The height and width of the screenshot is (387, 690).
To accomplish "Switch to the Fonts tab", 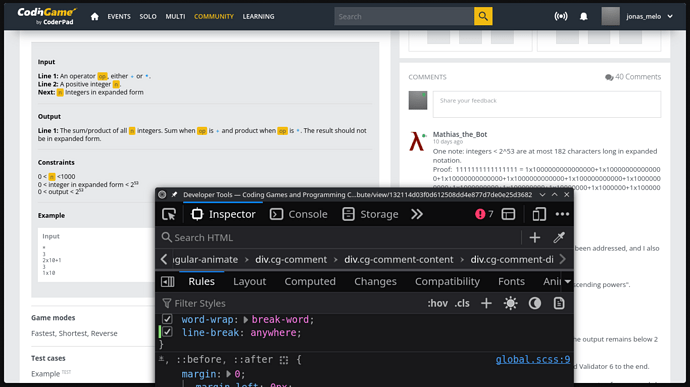I will pos(511,282).
